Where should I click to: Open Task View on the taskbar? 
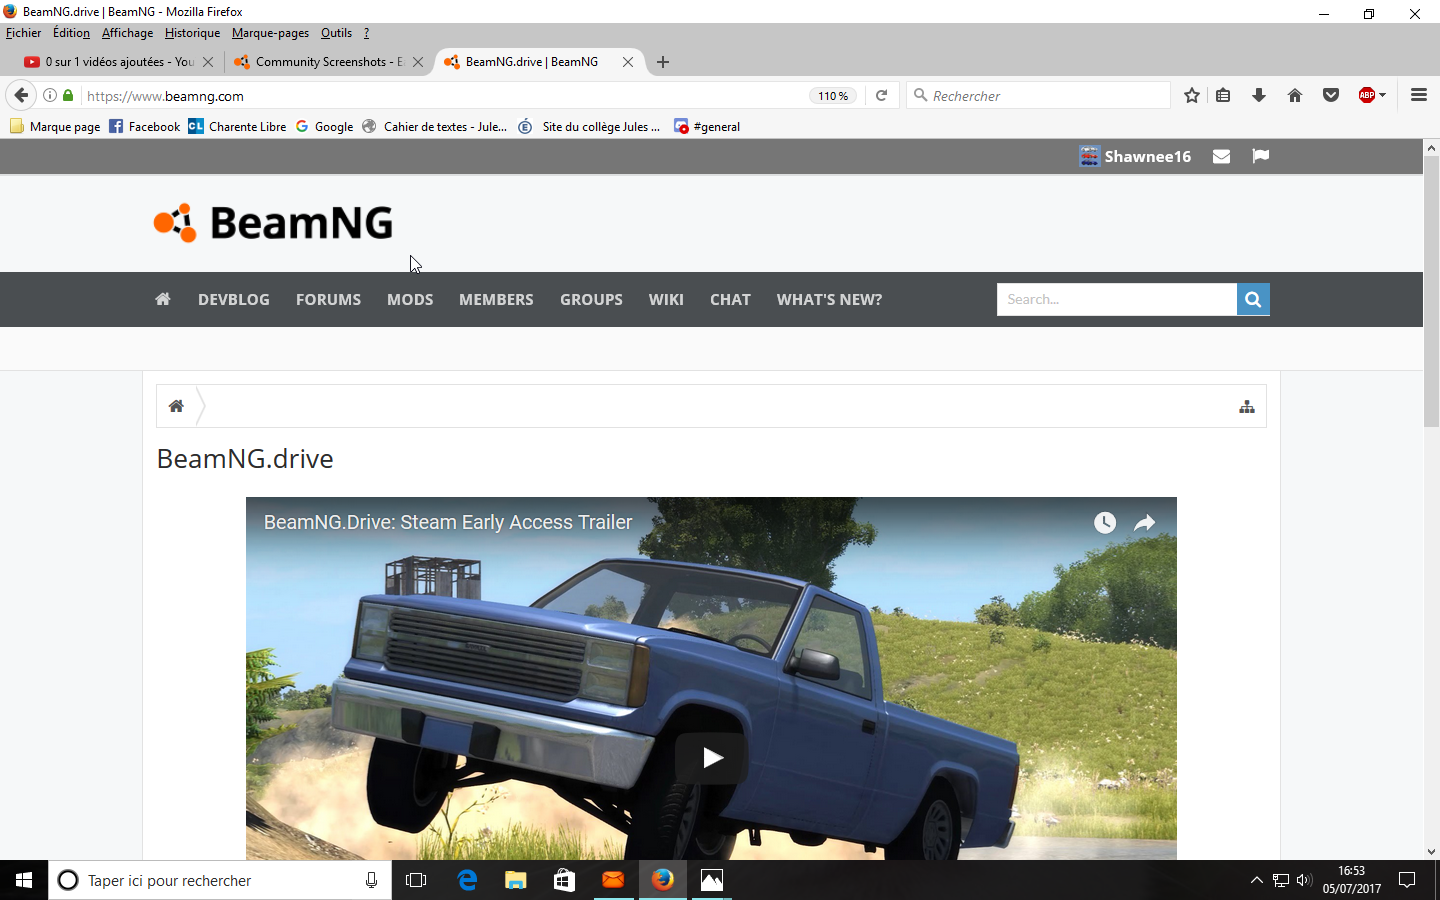pyautogui.click(x=416, y=880)
